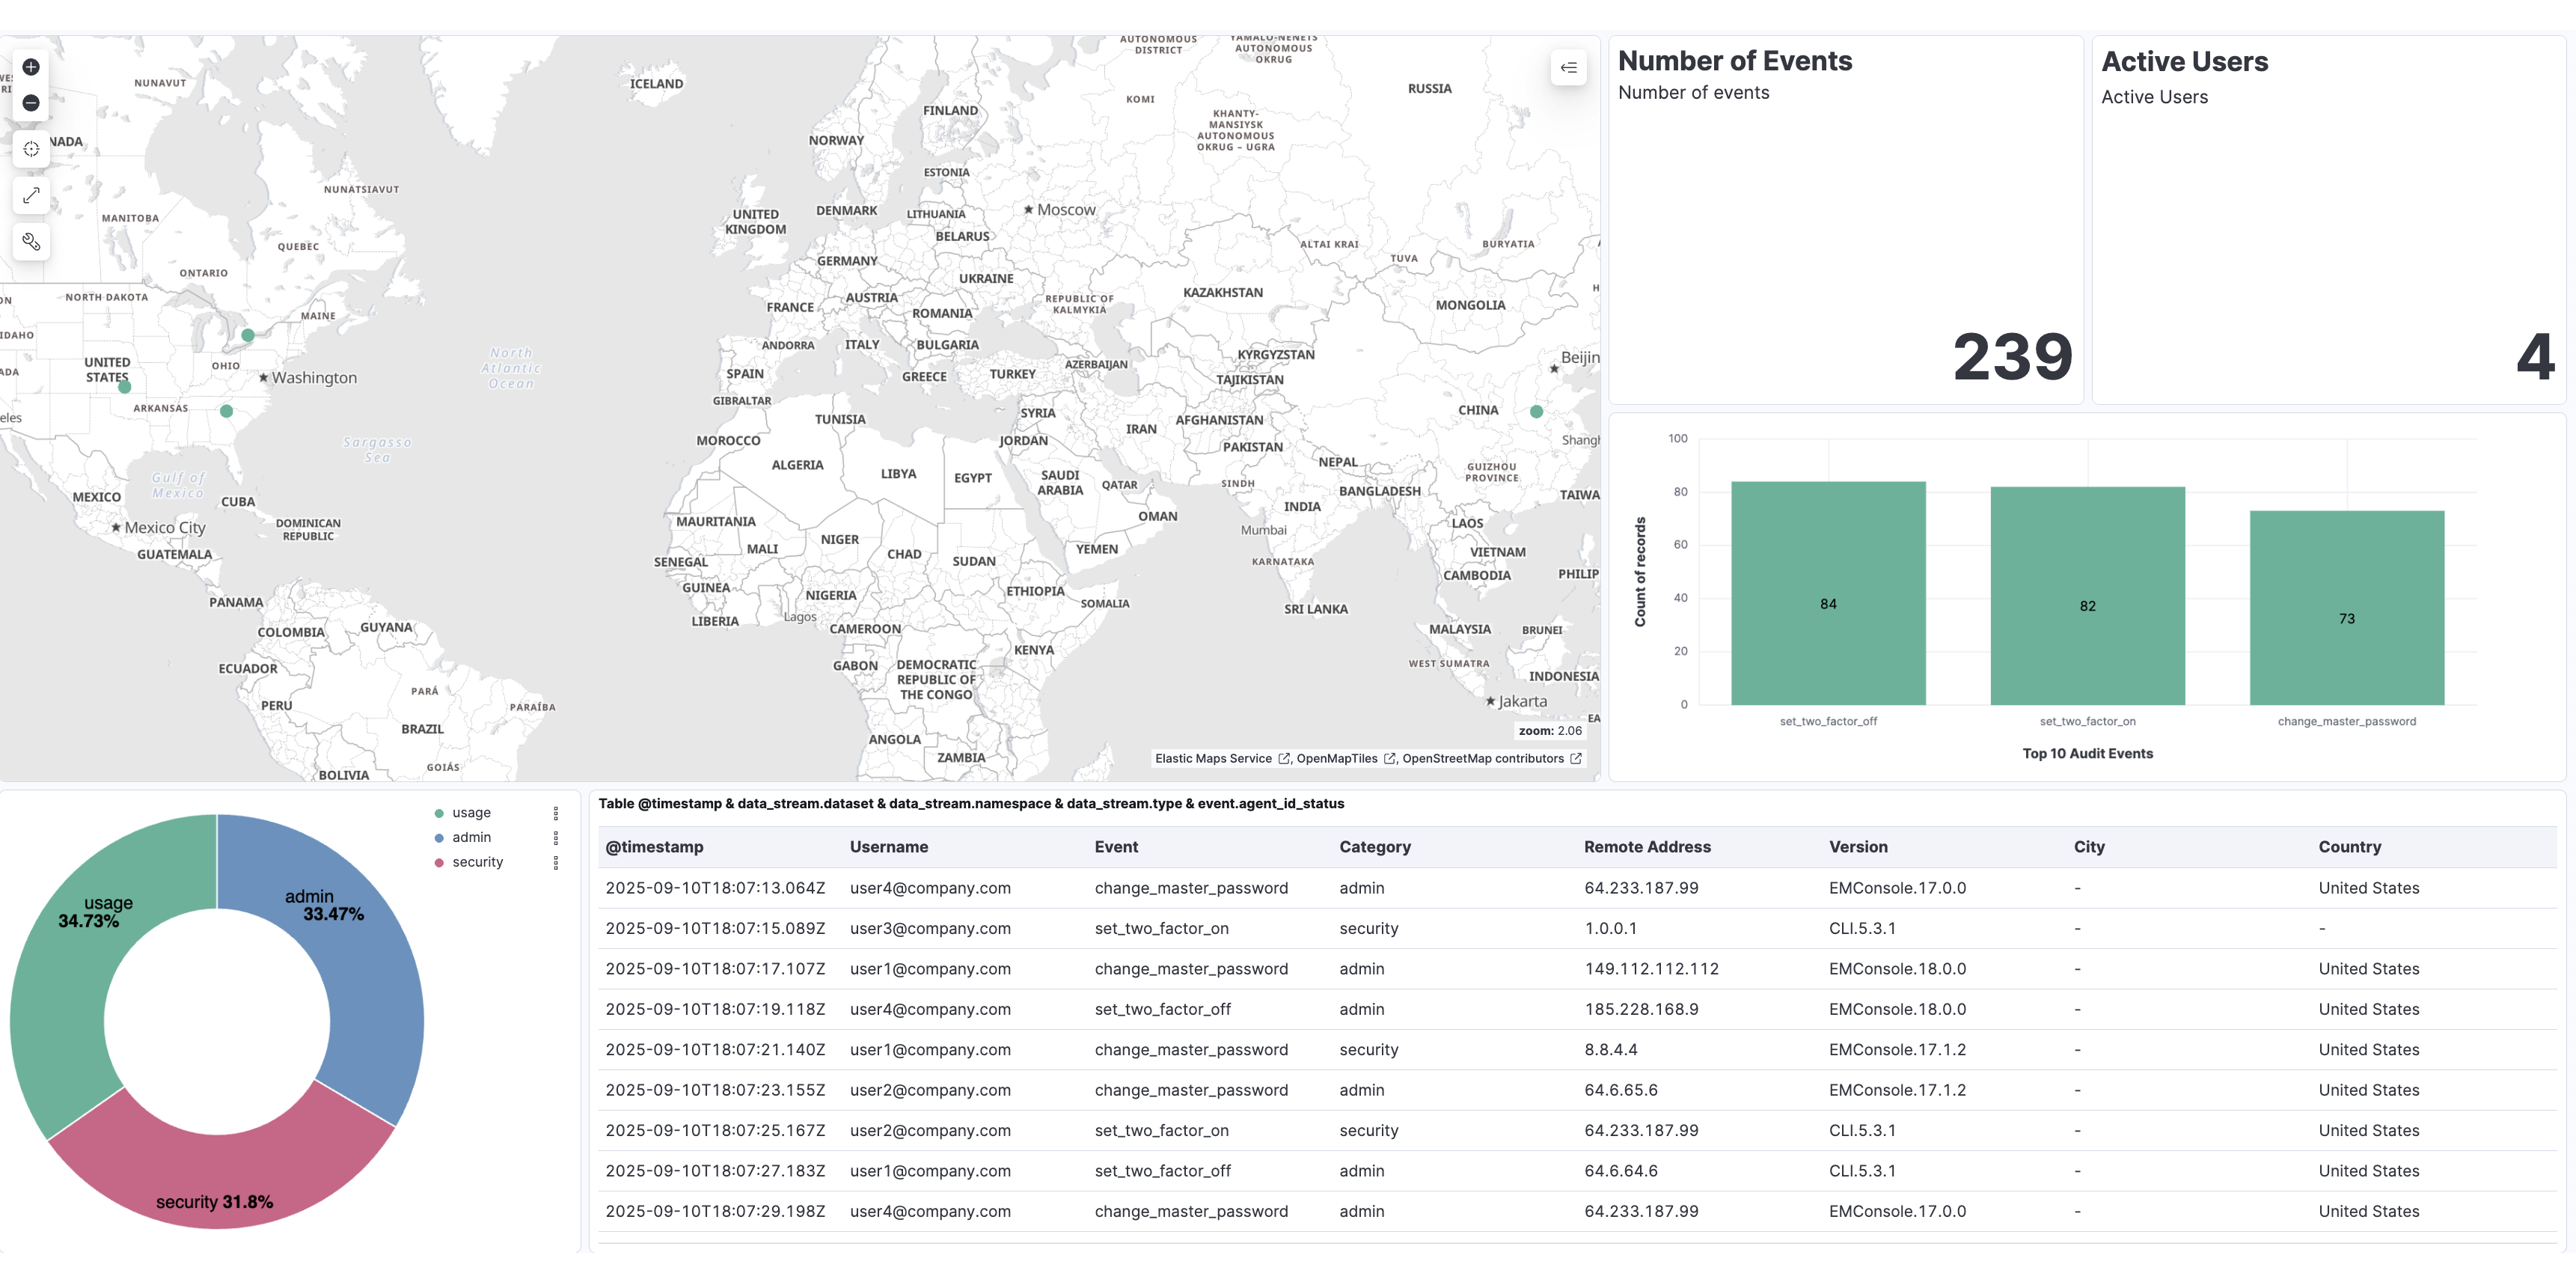Viewport: 2576px width, 1288px height.
Task: Open the Elastic Maps Service external-link icon
Action: click(x=1284, y=759)
